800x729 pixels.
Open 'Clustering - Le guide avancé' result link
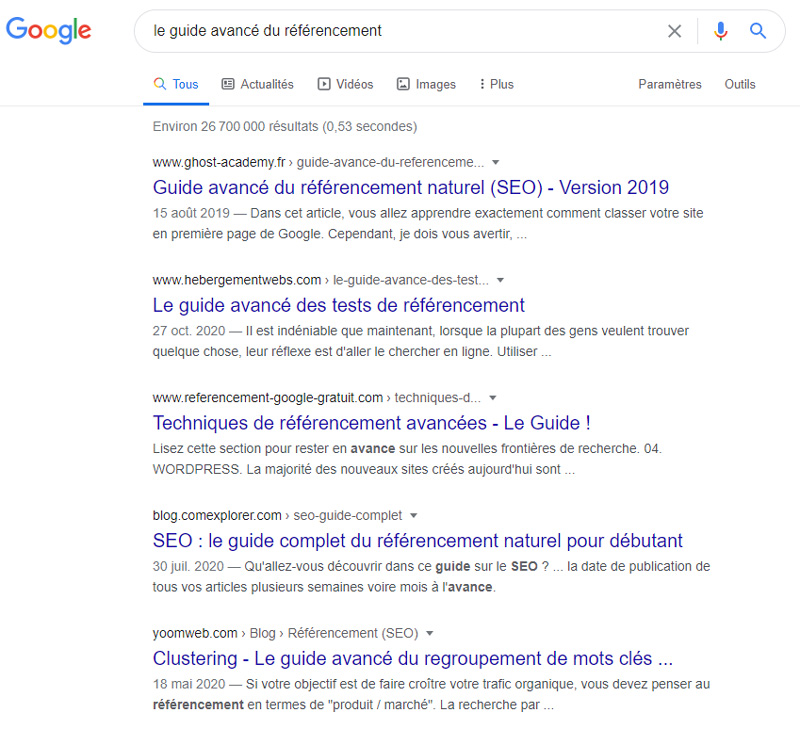[413, 659]
